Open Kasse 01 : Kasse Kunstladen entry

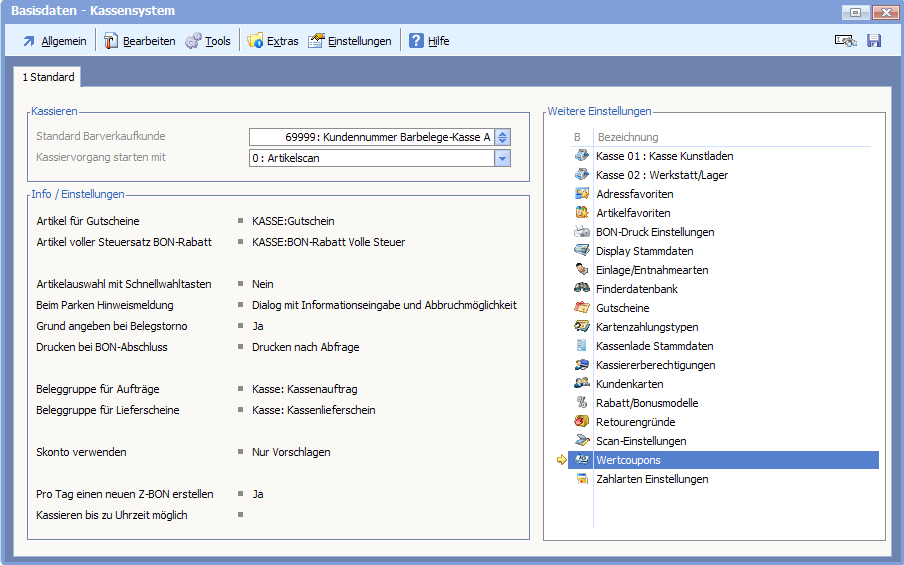[664, 156]
